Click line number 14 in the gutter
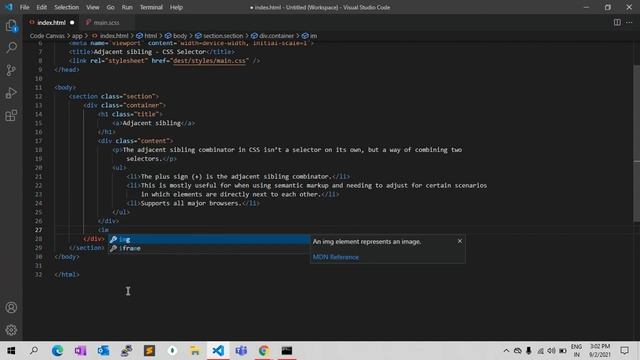This screenshot has height=360, width=640. tap(38, 114)
